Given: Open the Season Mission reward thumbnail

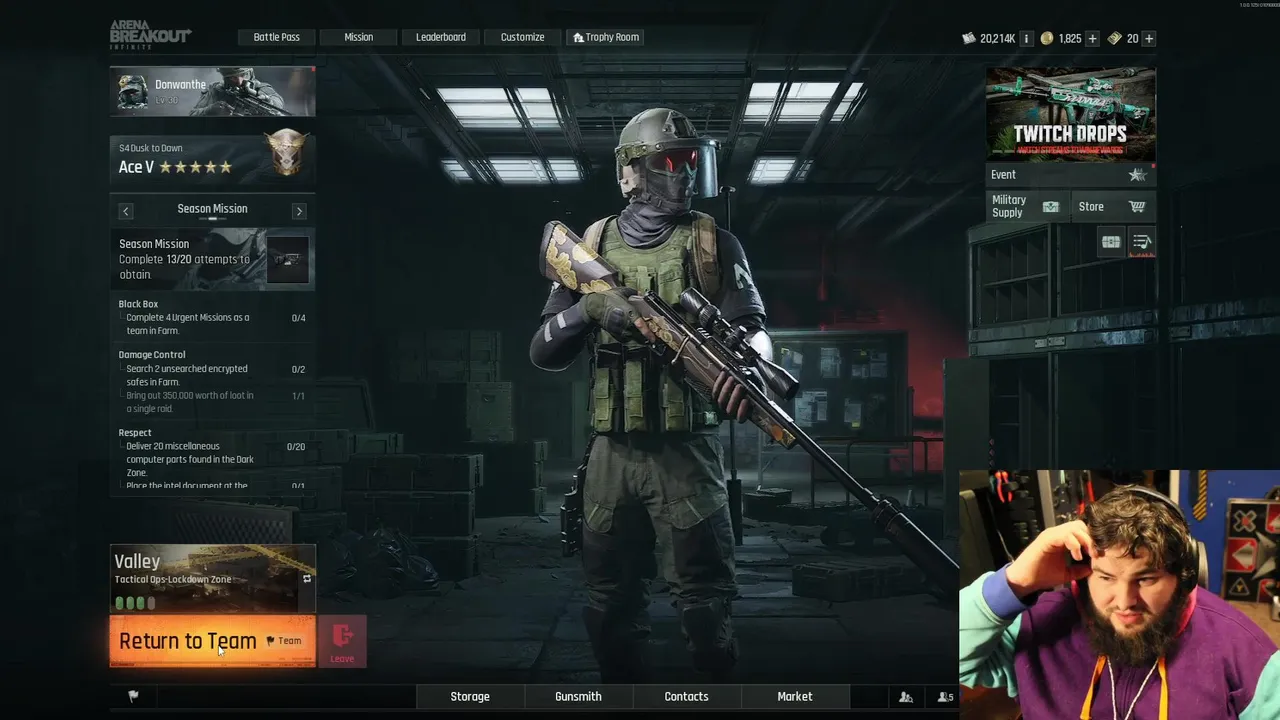Looking at the screenshot, I should (x=288, y=259).
